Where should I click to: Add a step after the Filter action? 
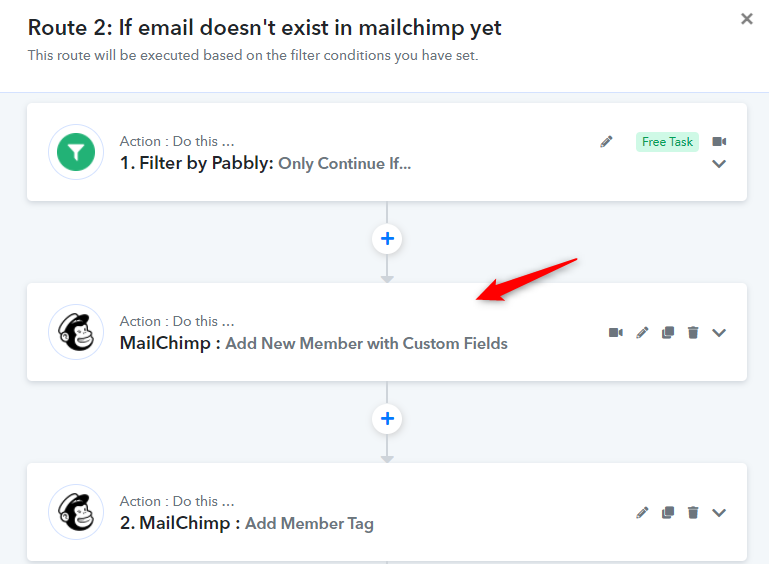tap(387, 239)
